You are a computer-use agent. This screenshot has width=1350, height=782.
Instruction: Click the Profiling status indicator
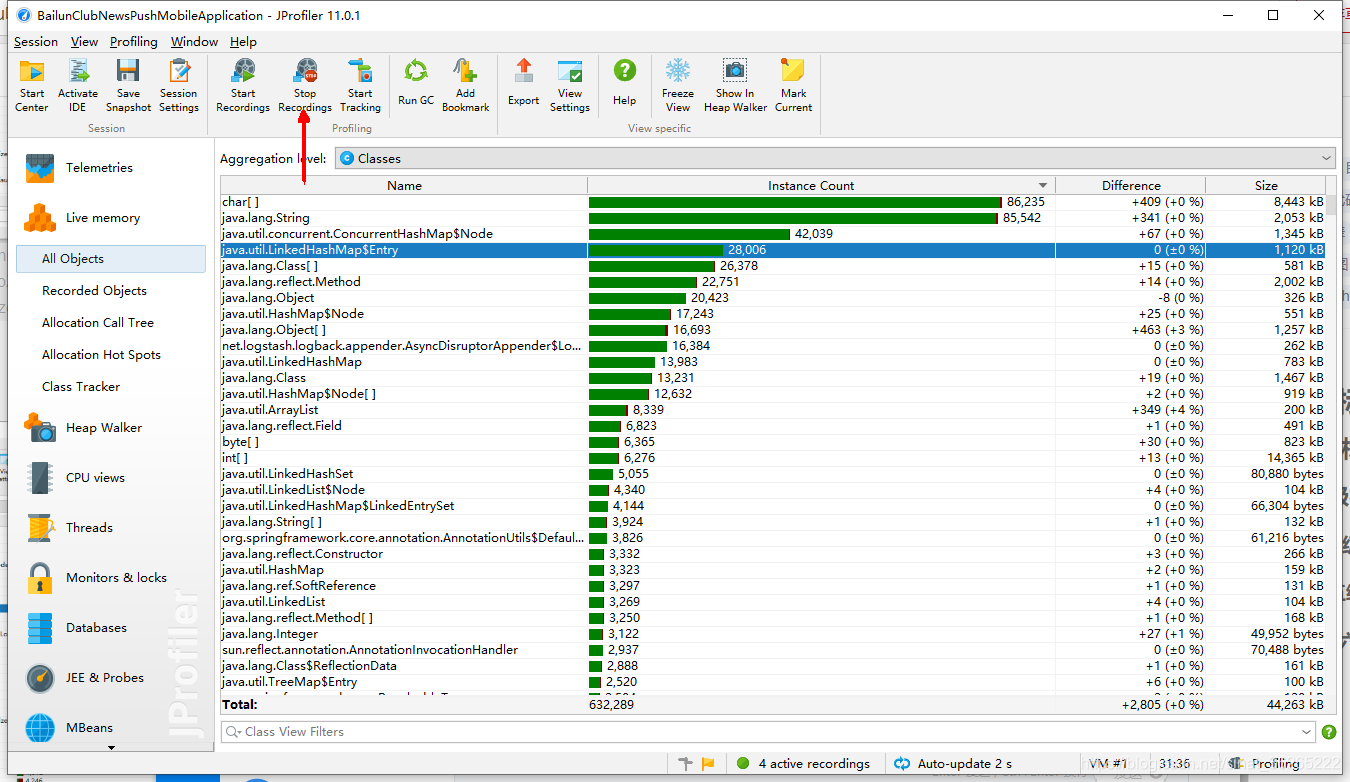1265,763
